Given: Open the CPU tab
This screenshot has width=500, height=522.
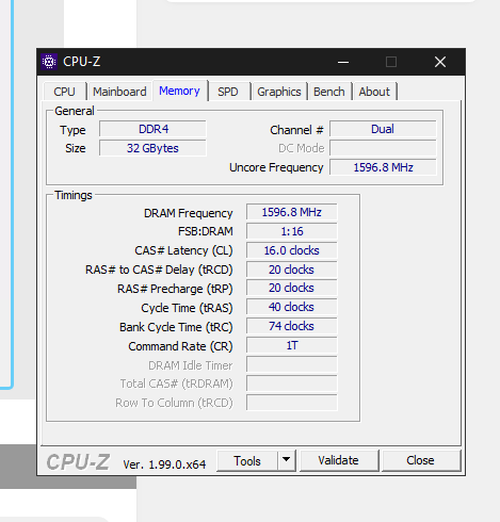Looking at the screenshot, I should click(x=64, y=92).
